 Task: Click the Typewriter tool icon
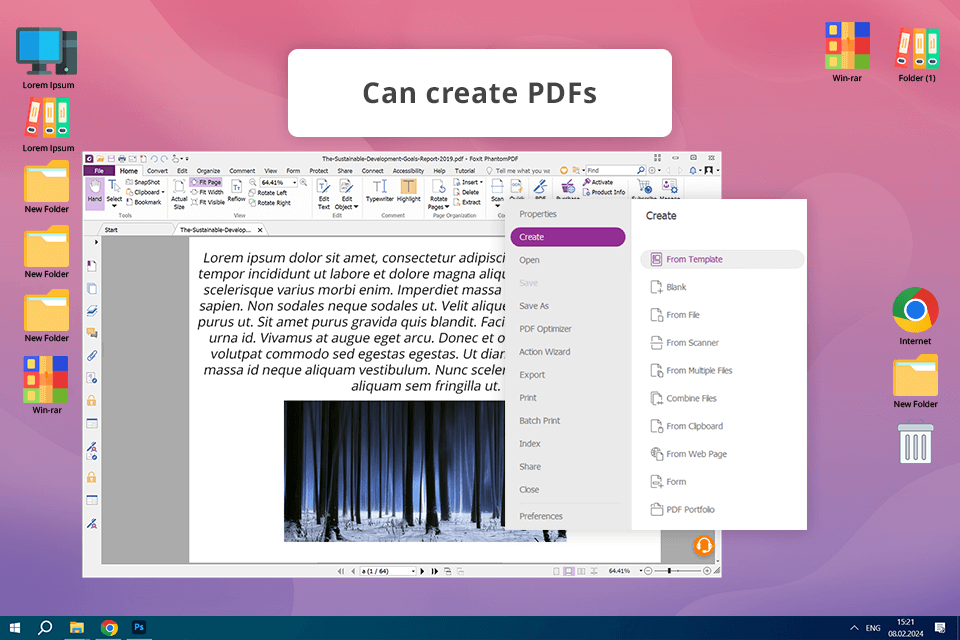pos(380,190)
